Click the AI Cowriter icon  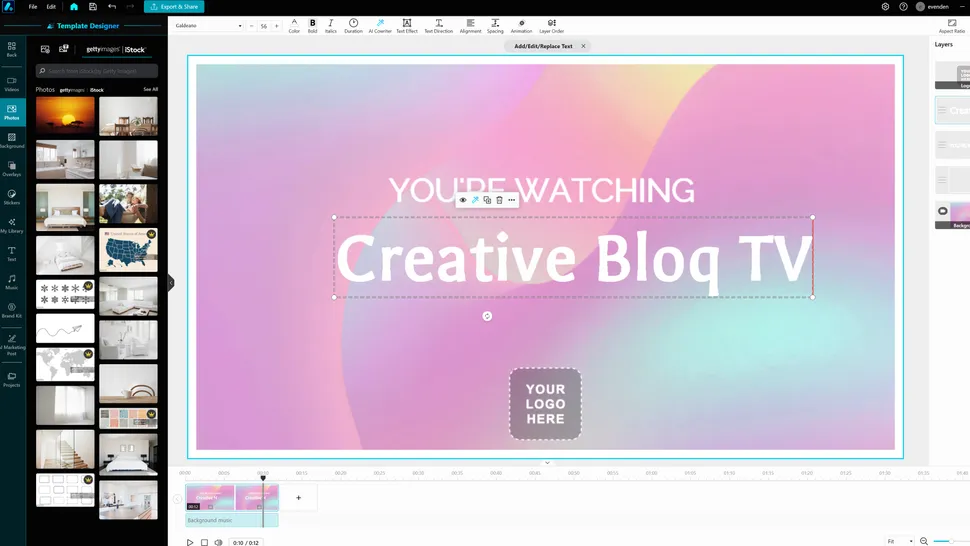tap(380, 25)
